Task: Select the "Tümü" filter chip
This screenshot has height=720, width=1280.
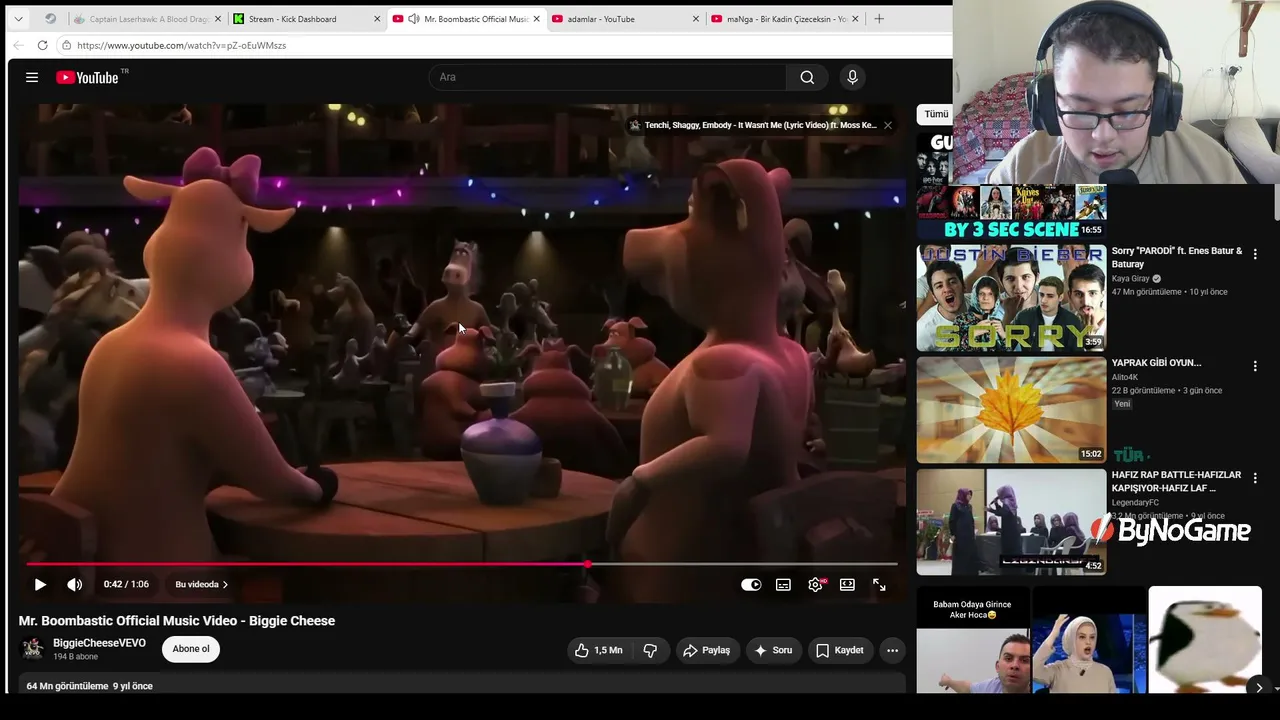Action: 936,114
